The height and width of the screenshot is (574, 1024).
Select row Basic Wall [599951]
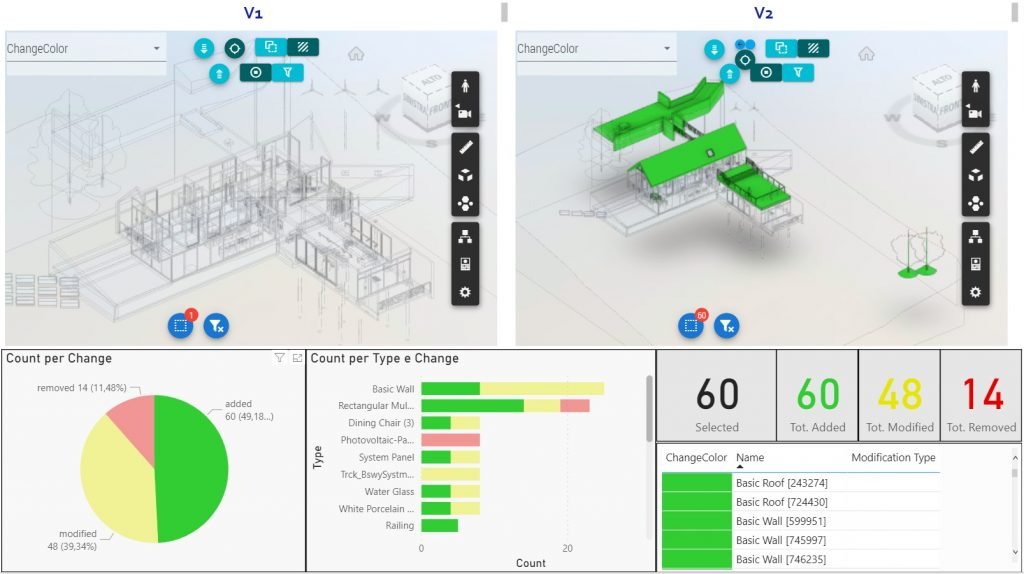[801, 521]
